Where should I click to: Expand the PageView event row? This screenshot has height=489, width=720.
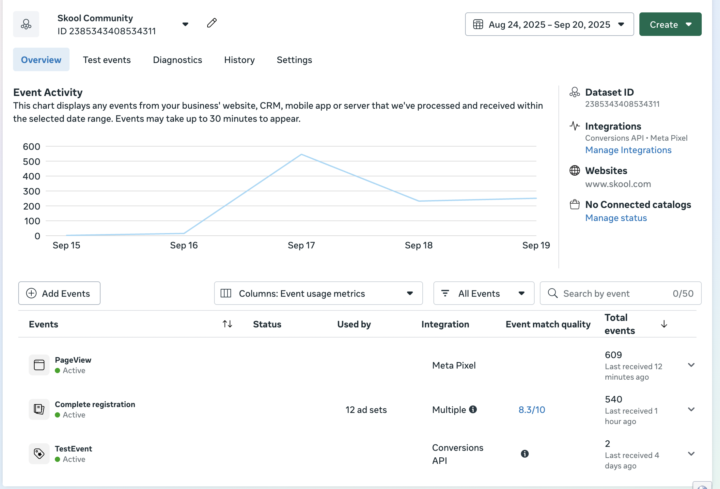(691, 365)
